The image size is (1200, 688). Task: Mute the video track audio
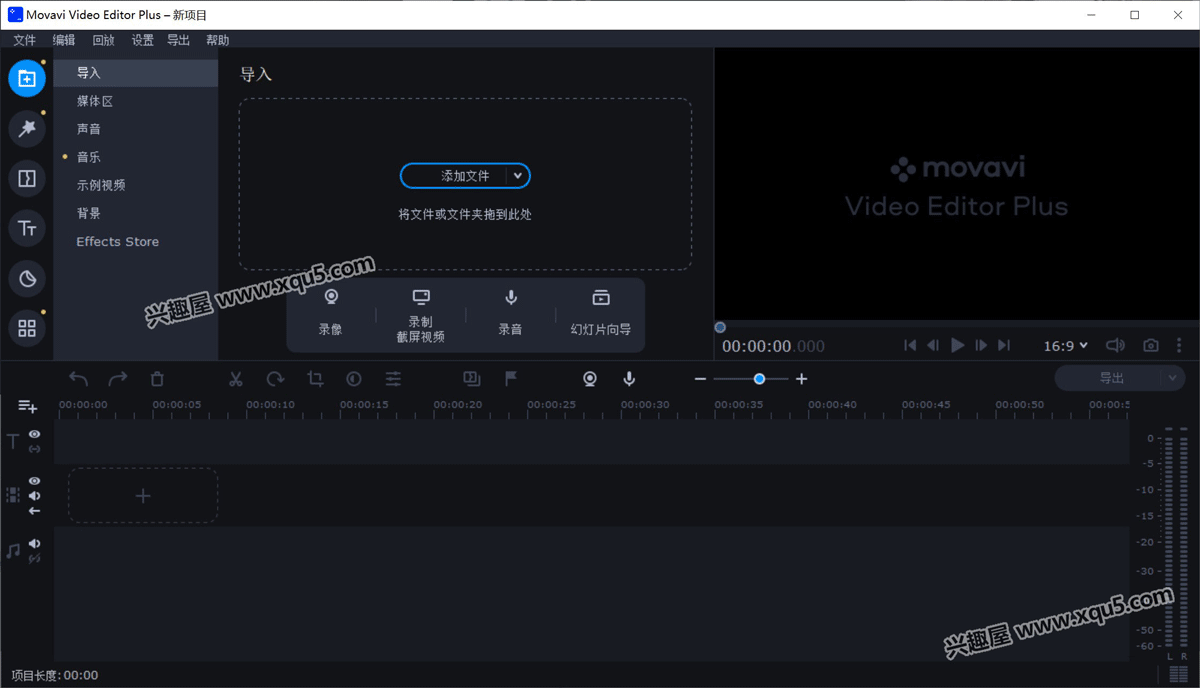(x=35, y=496)
